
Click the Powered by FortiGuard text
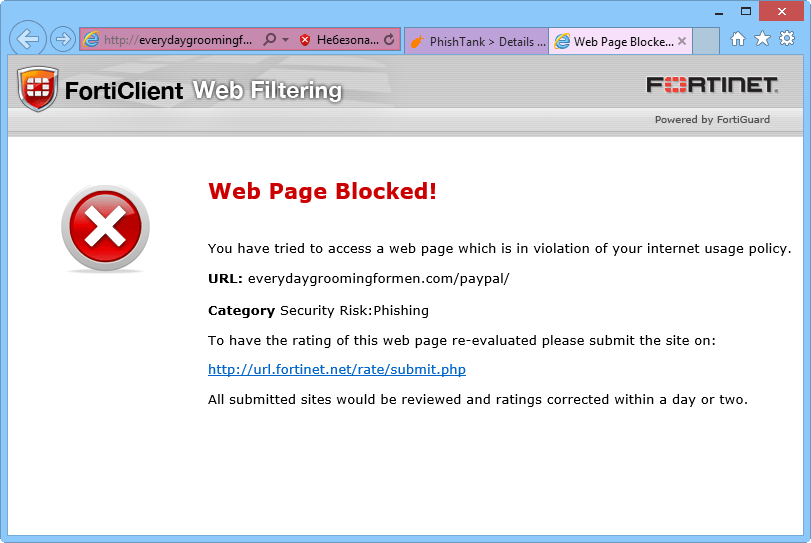tap(712, 119)
